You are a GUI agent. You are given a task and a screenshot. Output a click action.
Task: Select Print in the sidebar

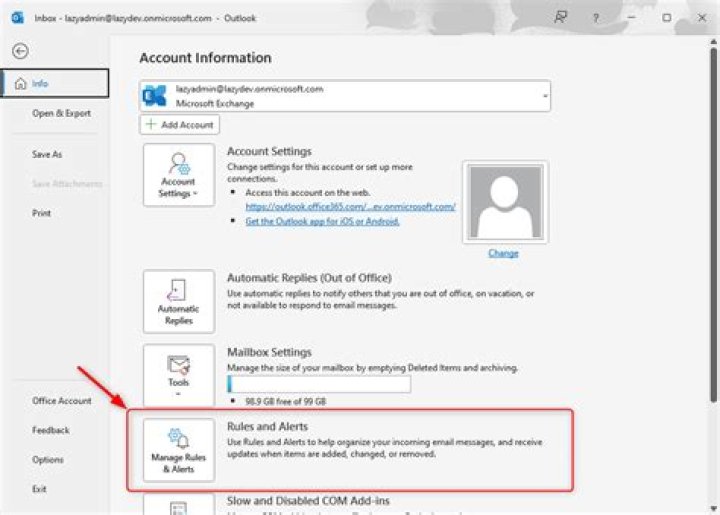(41, 213)
